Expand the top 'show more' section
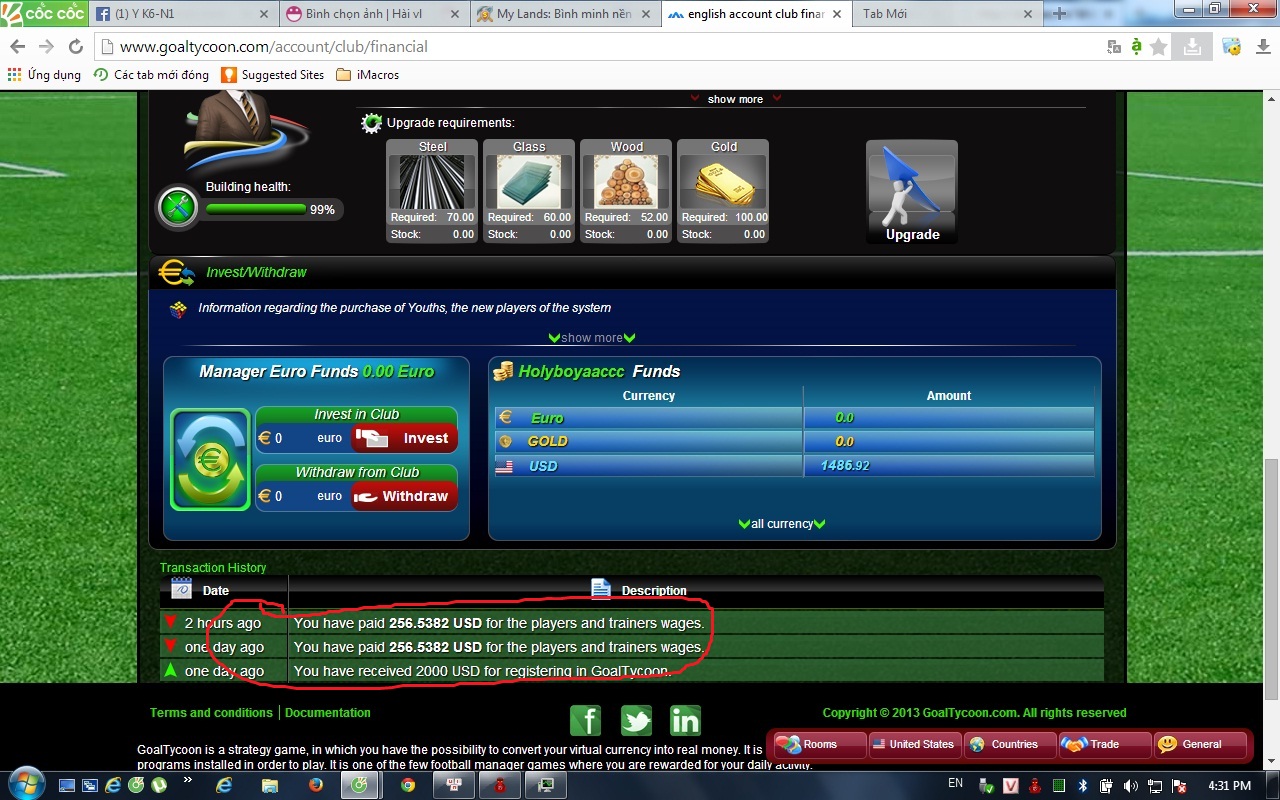This screenshot has height=800, width=1280. [735, 99]
